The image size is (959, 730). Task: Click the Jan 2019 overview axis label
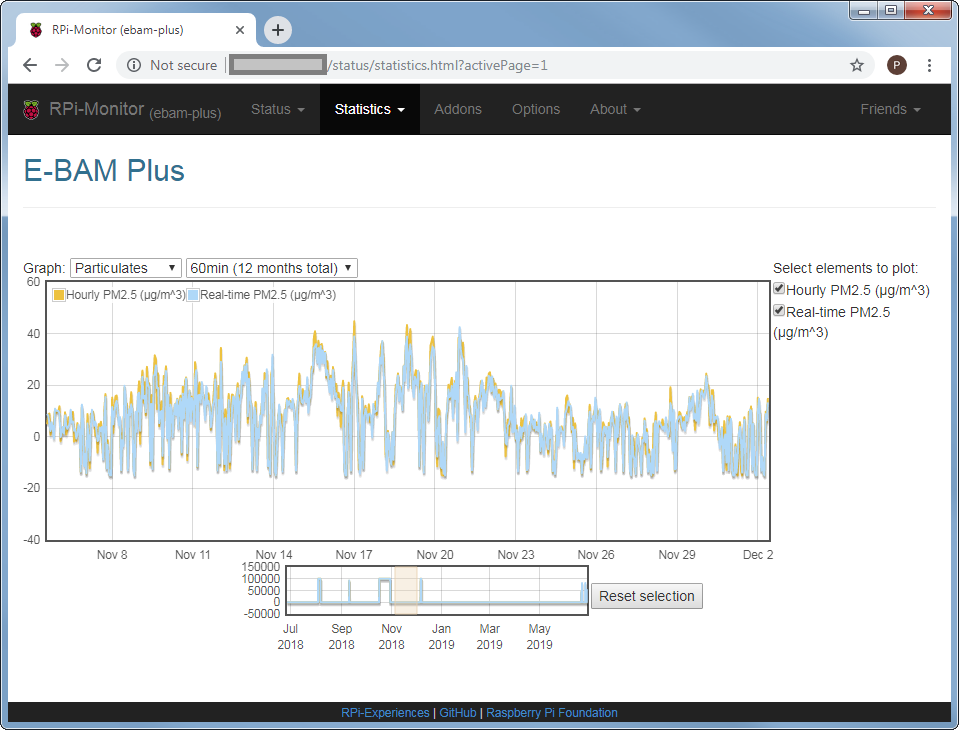pyautogui.click(x=441, y=636)
